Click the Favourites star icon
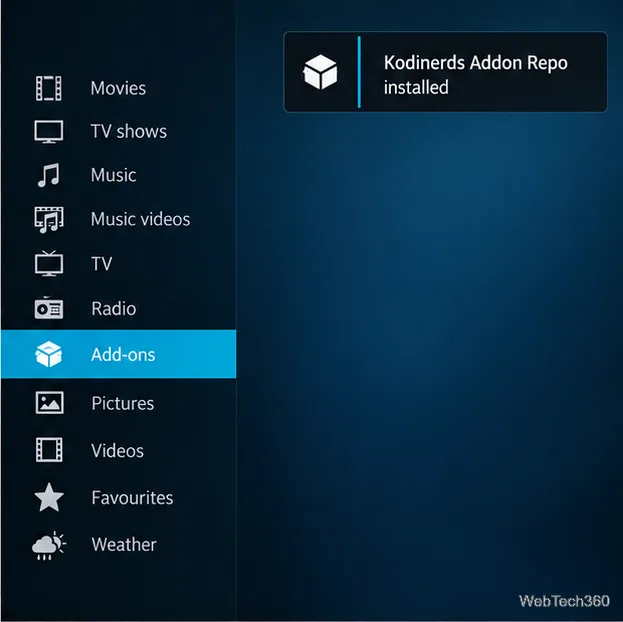623x622 pixels. click(49, 497)
